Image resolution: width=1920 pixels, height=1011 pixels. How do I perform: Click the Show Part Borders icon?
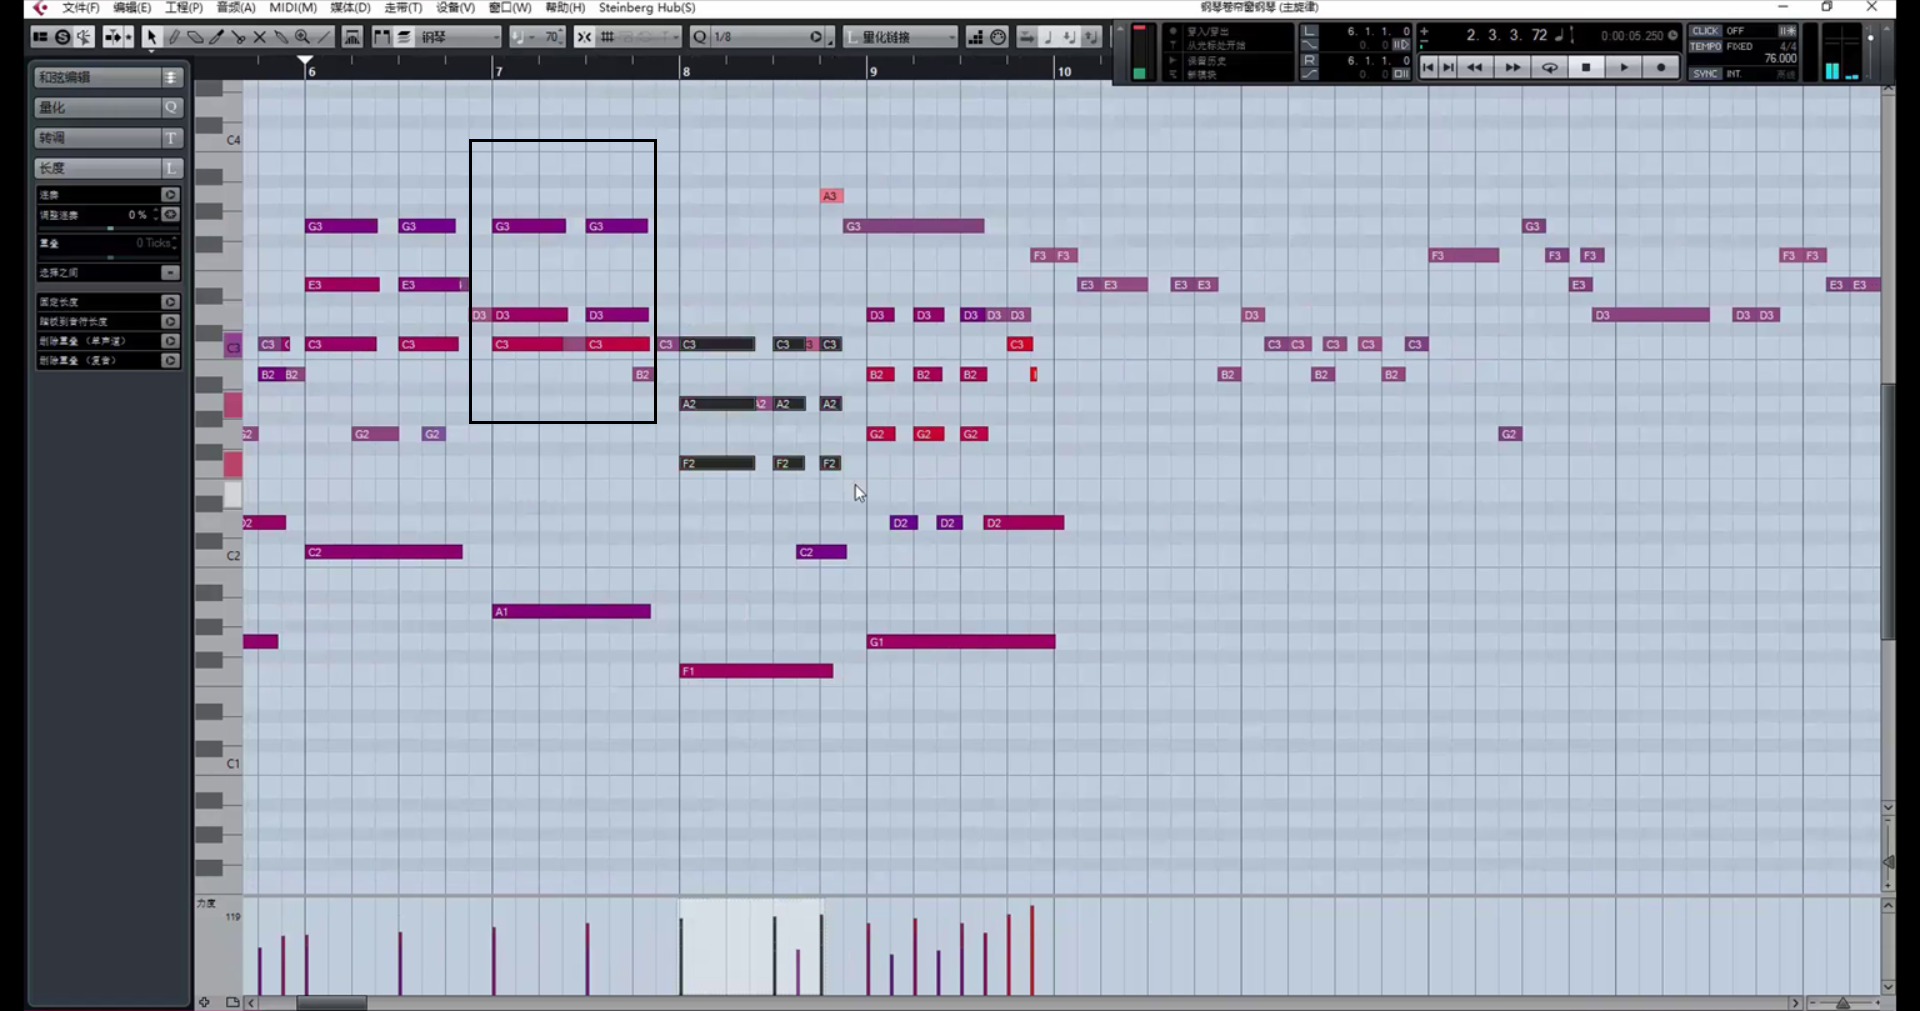(382, 37)
